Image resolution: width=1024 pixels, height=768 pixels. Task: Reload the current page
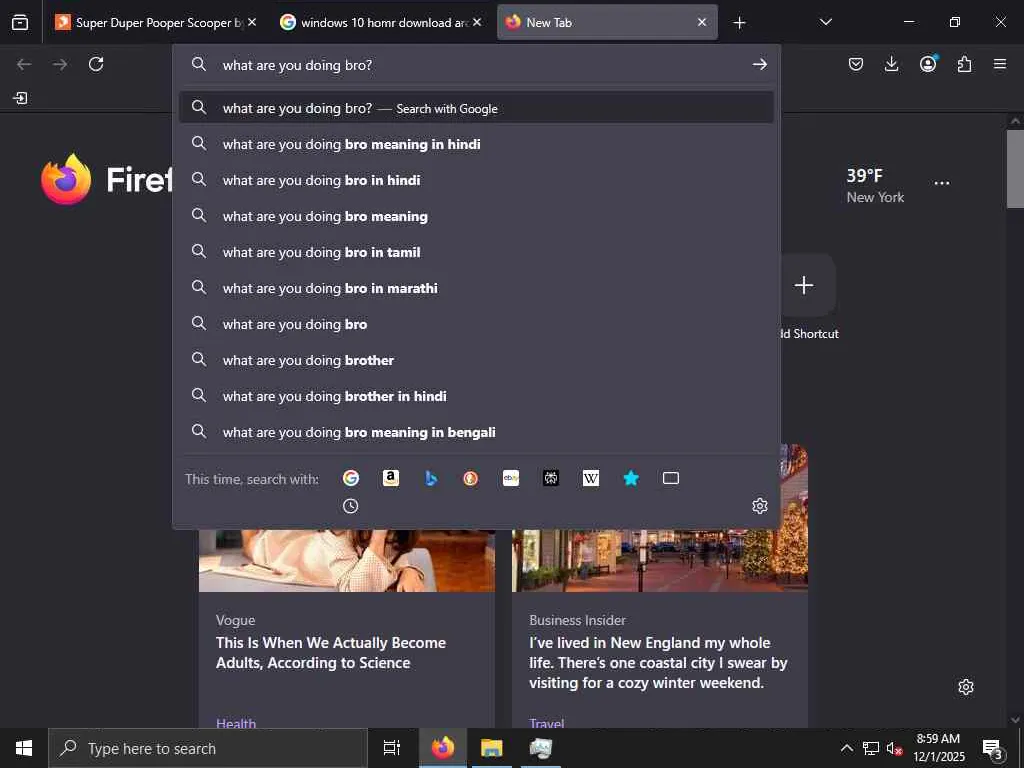[x=96, y=64]
